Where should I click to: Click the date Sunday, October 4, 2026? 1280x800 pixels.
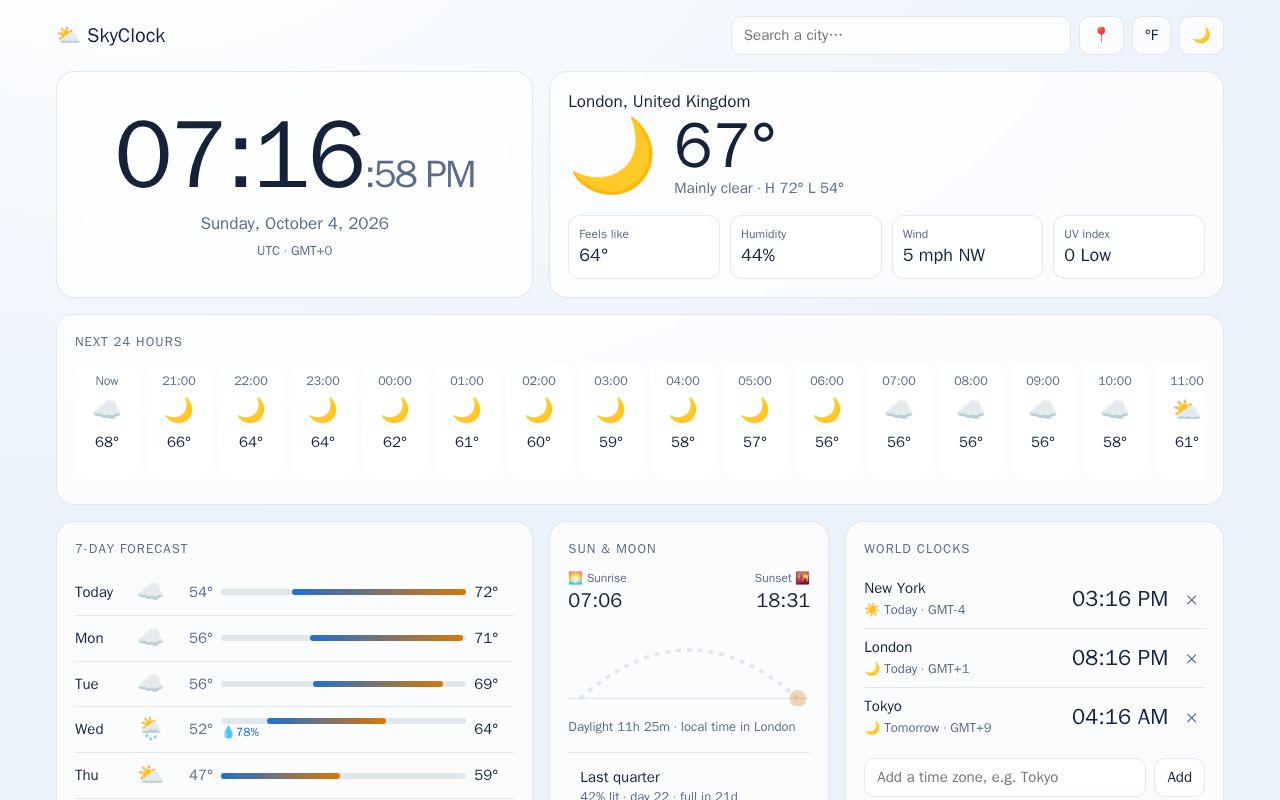(295, 223)
